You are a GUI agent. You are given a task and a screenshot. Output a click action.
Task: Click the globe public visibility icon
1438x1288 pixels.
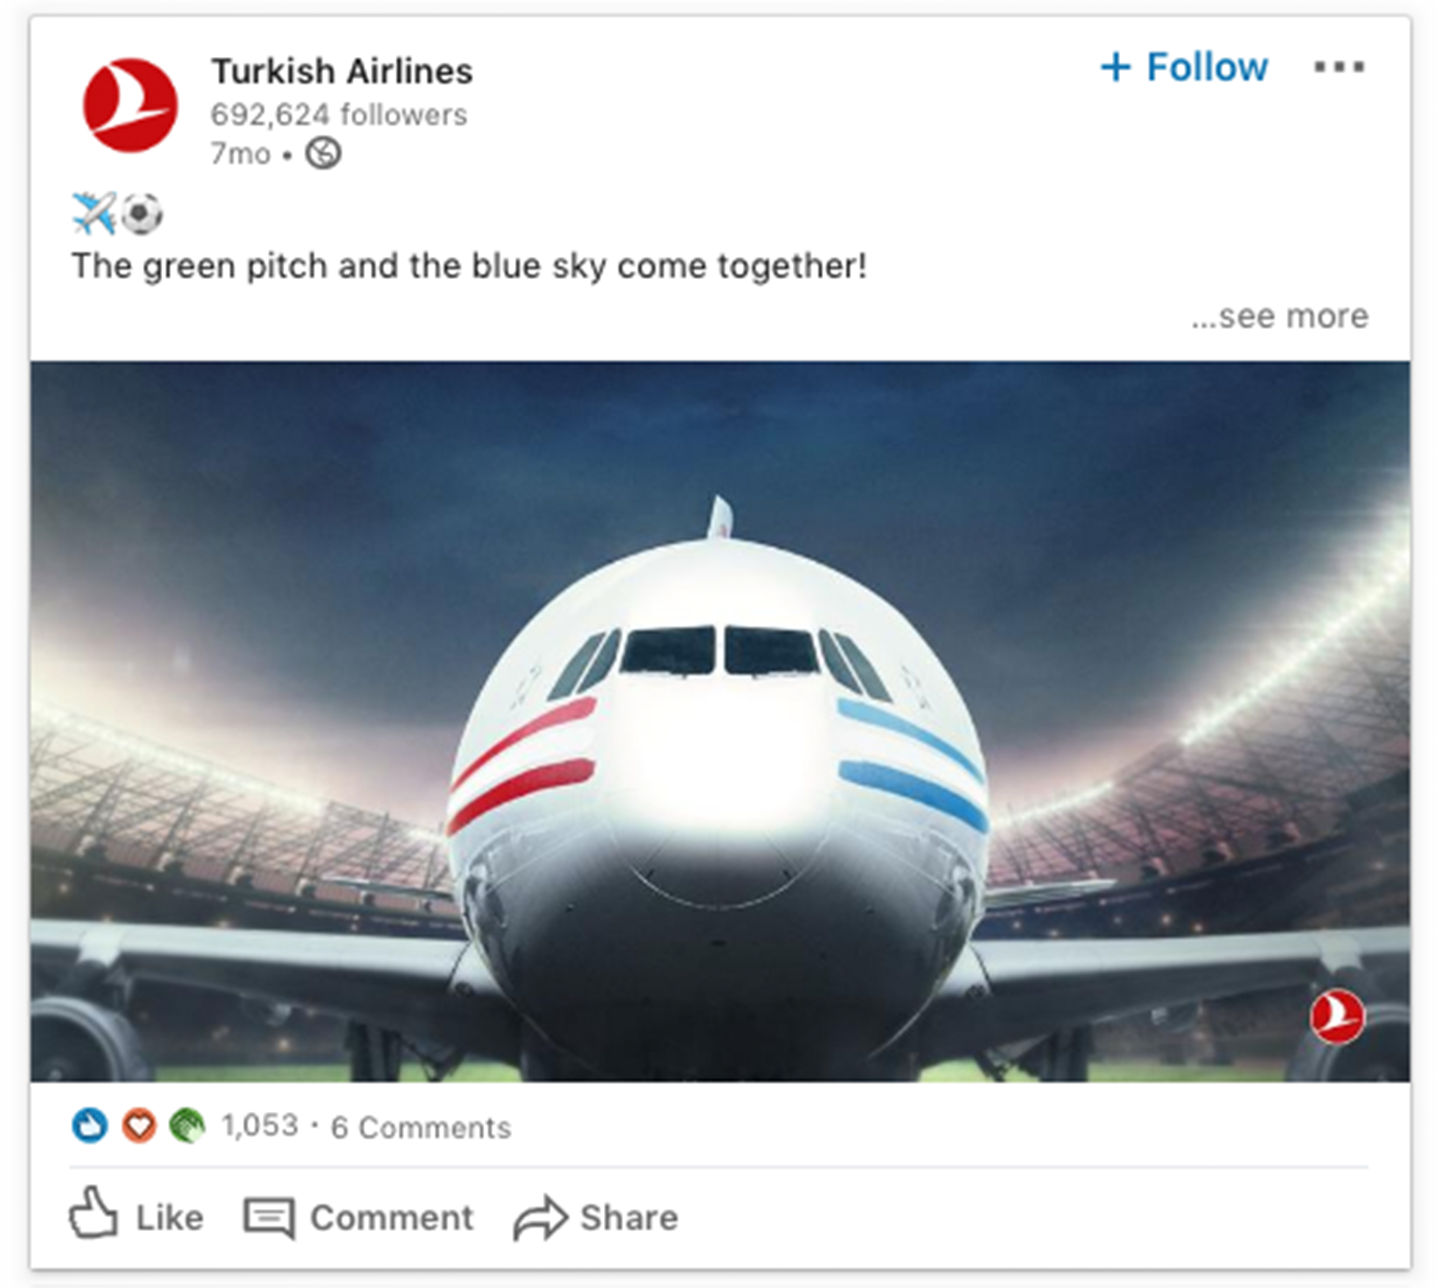323,153
